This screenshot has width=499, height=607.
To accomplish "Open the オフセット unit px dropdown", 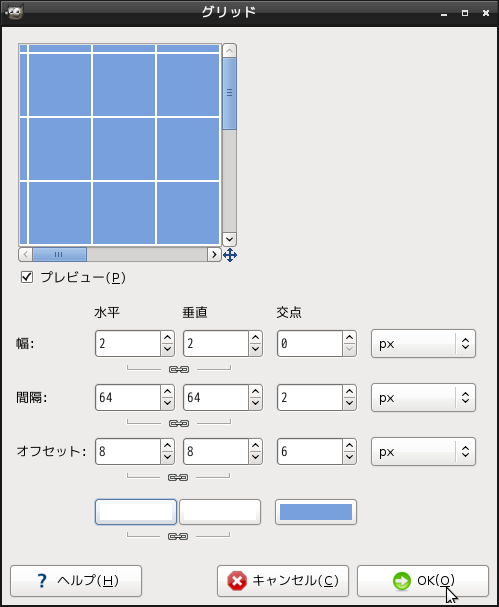I will (423, 451).
